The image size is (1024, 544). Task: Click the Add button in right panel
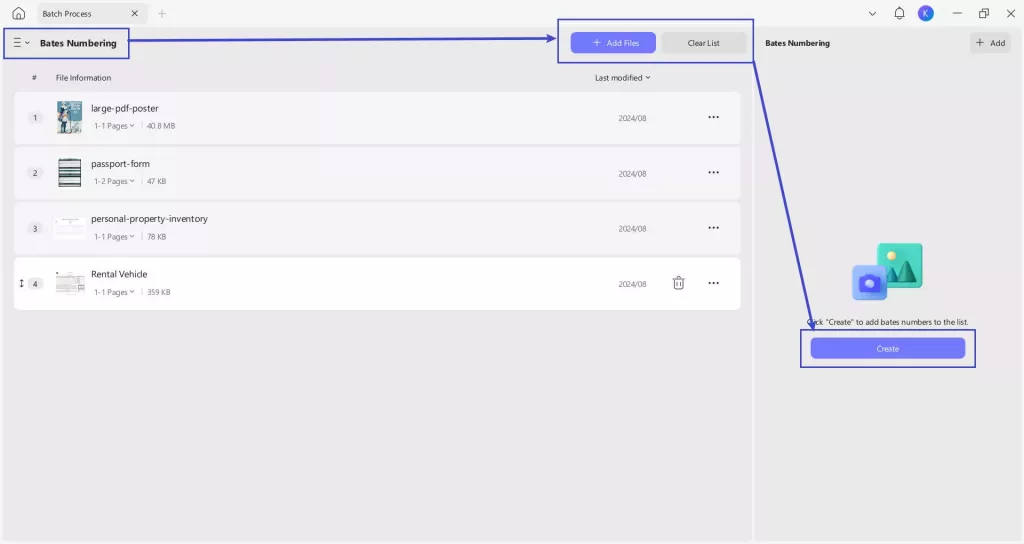[990, 42]
